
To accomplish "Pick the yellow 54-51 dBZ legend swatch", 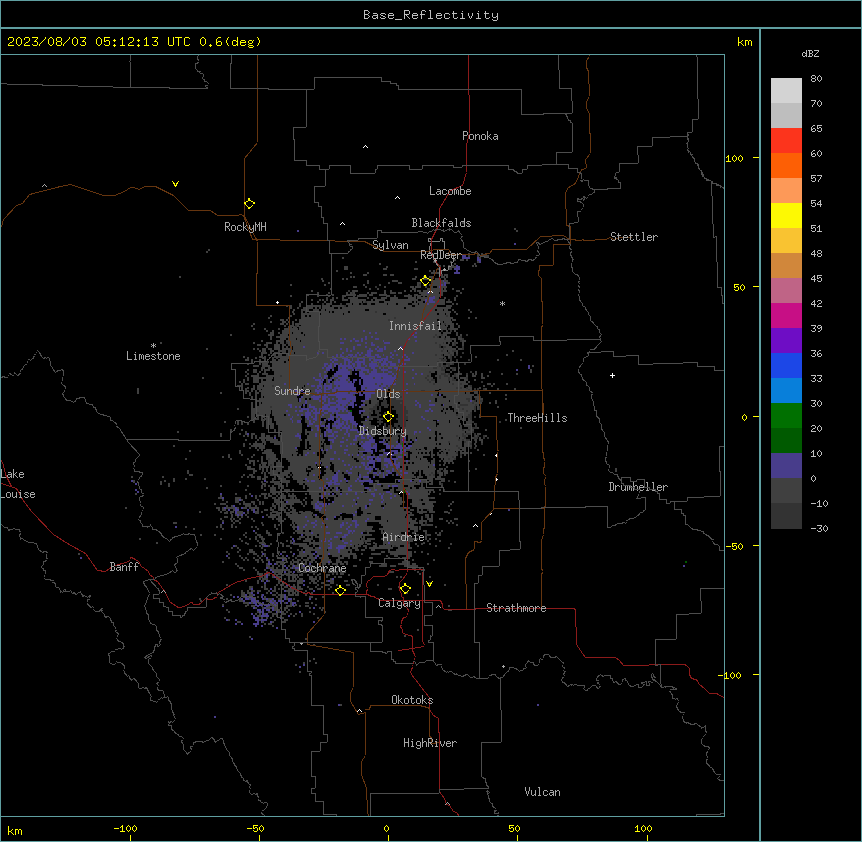I will pos(786,215).
